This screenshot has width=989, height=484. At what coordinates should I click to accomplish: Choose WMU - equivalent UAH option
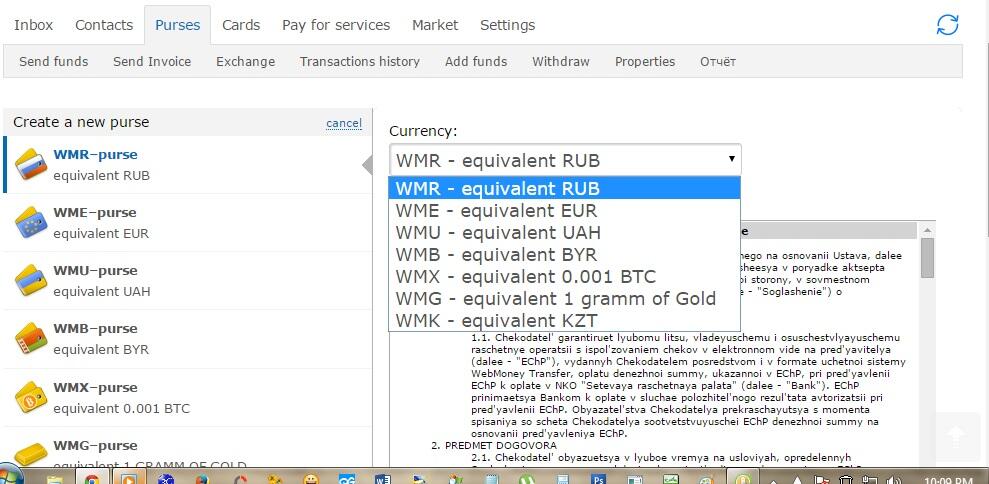(x=565, y=232)
